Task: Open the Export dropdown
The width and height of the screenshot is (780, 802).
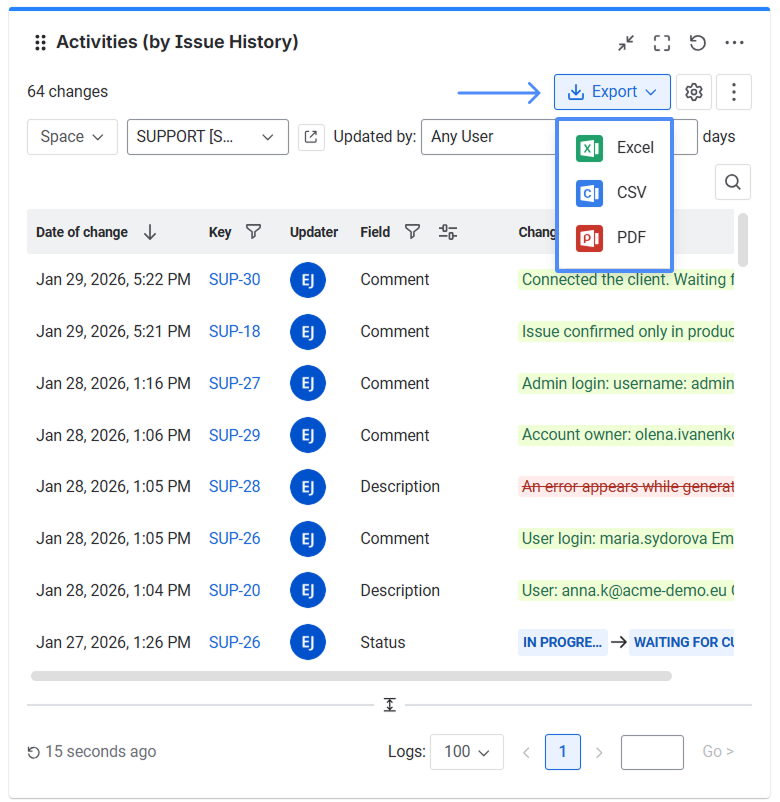Action: tap(612, 92)
